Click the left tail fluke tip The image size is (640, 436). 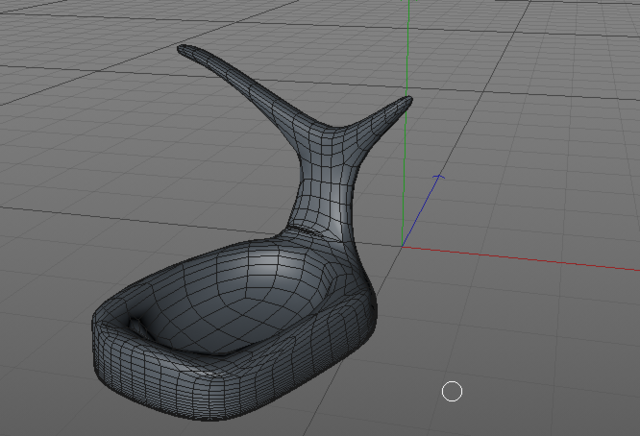pyautogui.click(x=182, y=49)
